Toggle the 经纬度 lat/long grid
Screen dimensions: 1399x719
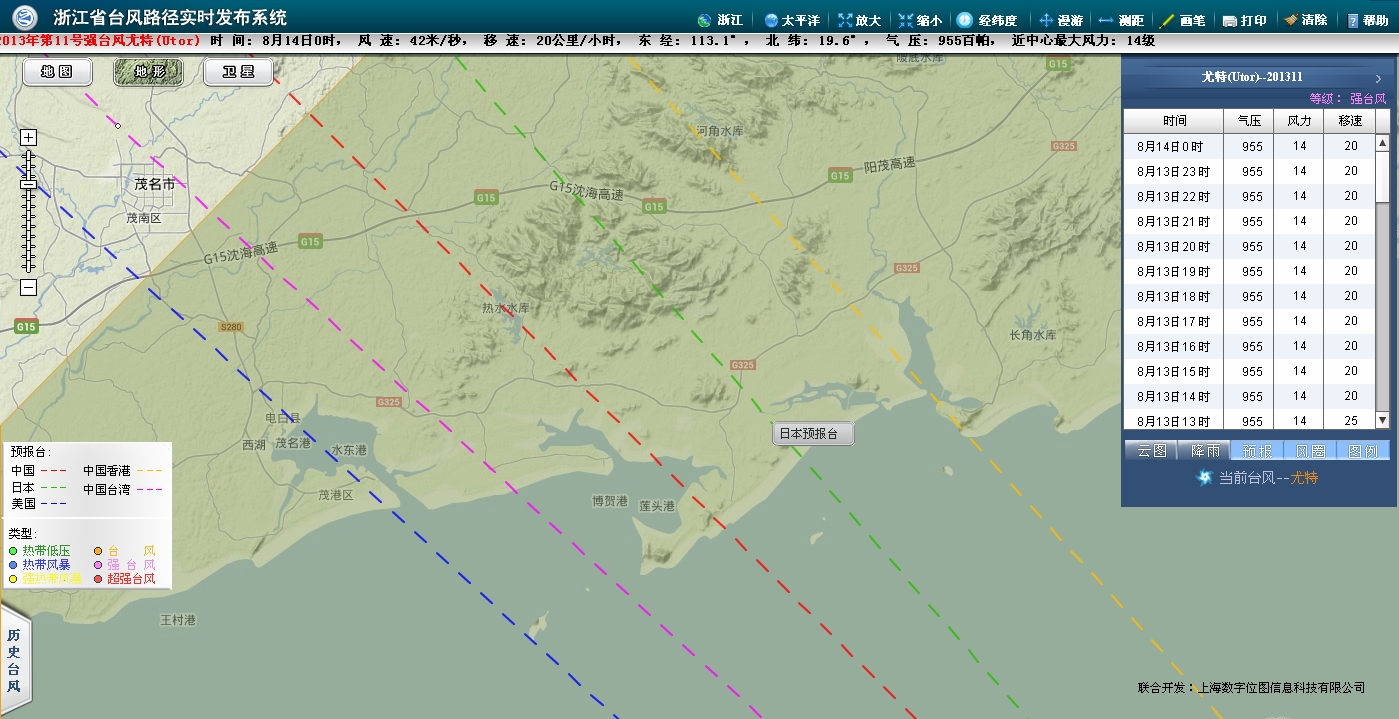pos(965,20)
